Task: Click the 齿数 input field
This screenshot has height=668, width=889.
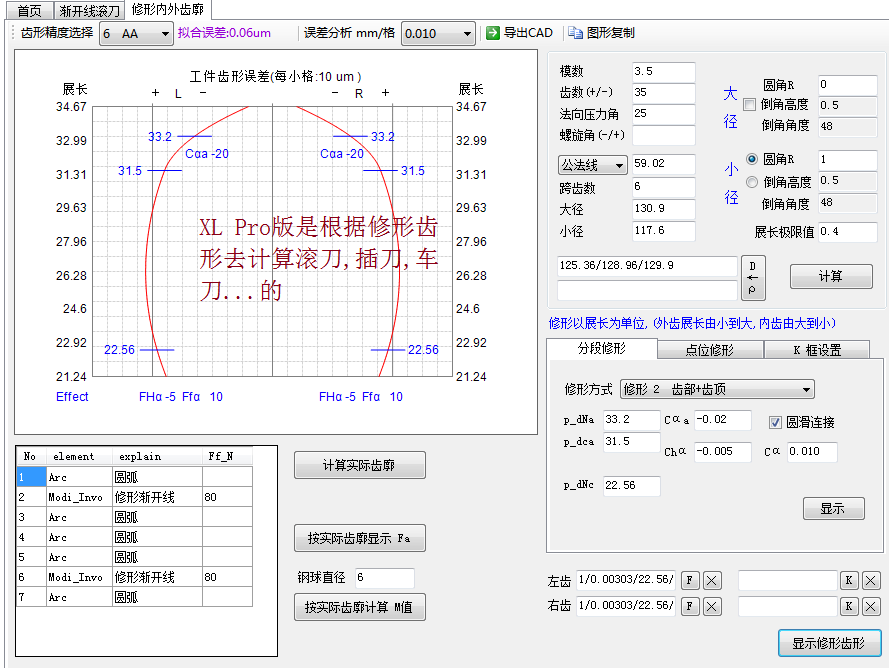Action: click(x=663, y=93)
